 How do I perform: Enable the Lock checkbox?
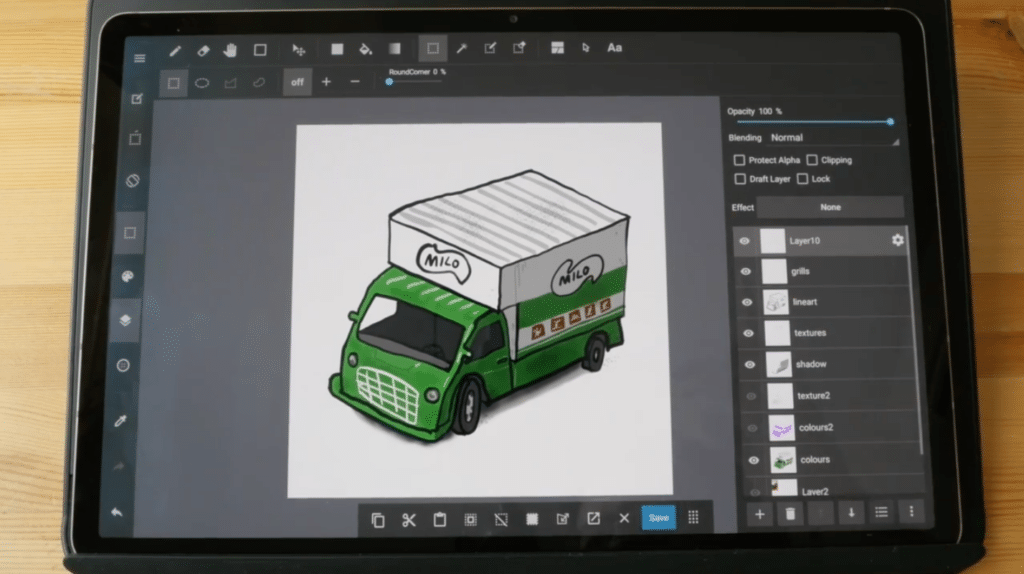[803, 179]
